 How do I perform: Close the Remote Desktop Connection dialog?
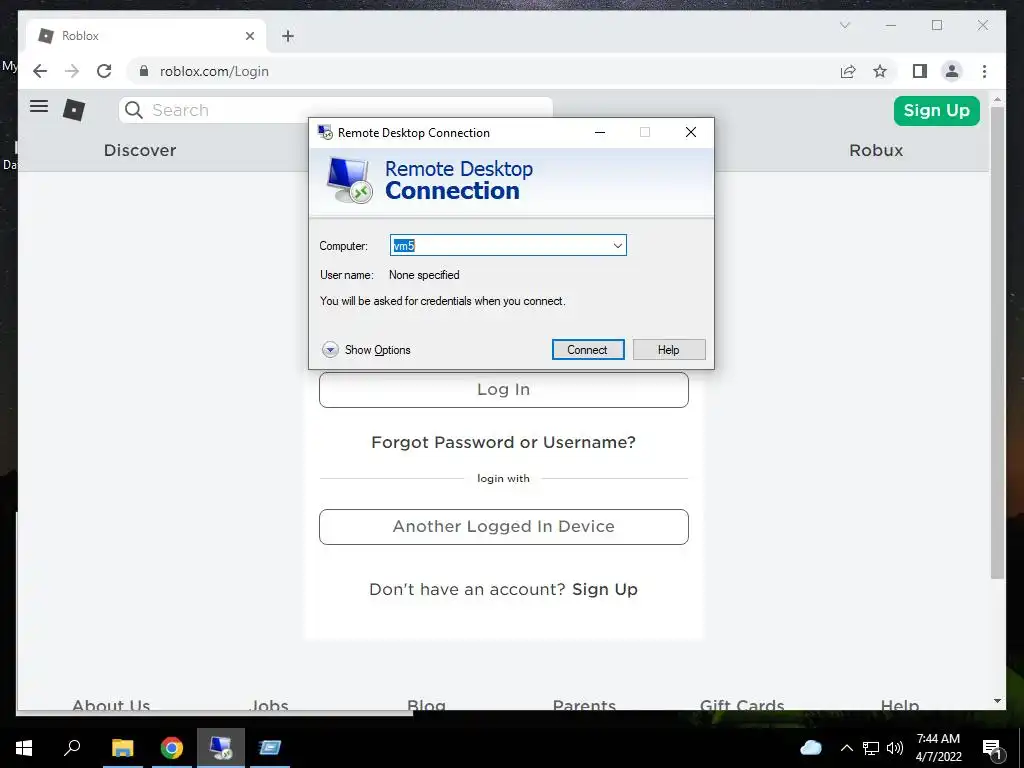(x=691, y=133)
